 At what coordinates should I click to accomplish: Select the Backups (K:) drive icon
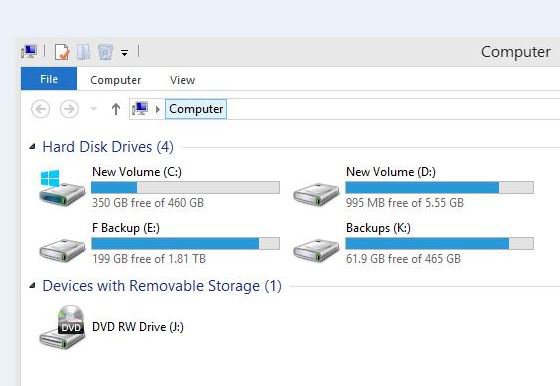pos(316,250)
